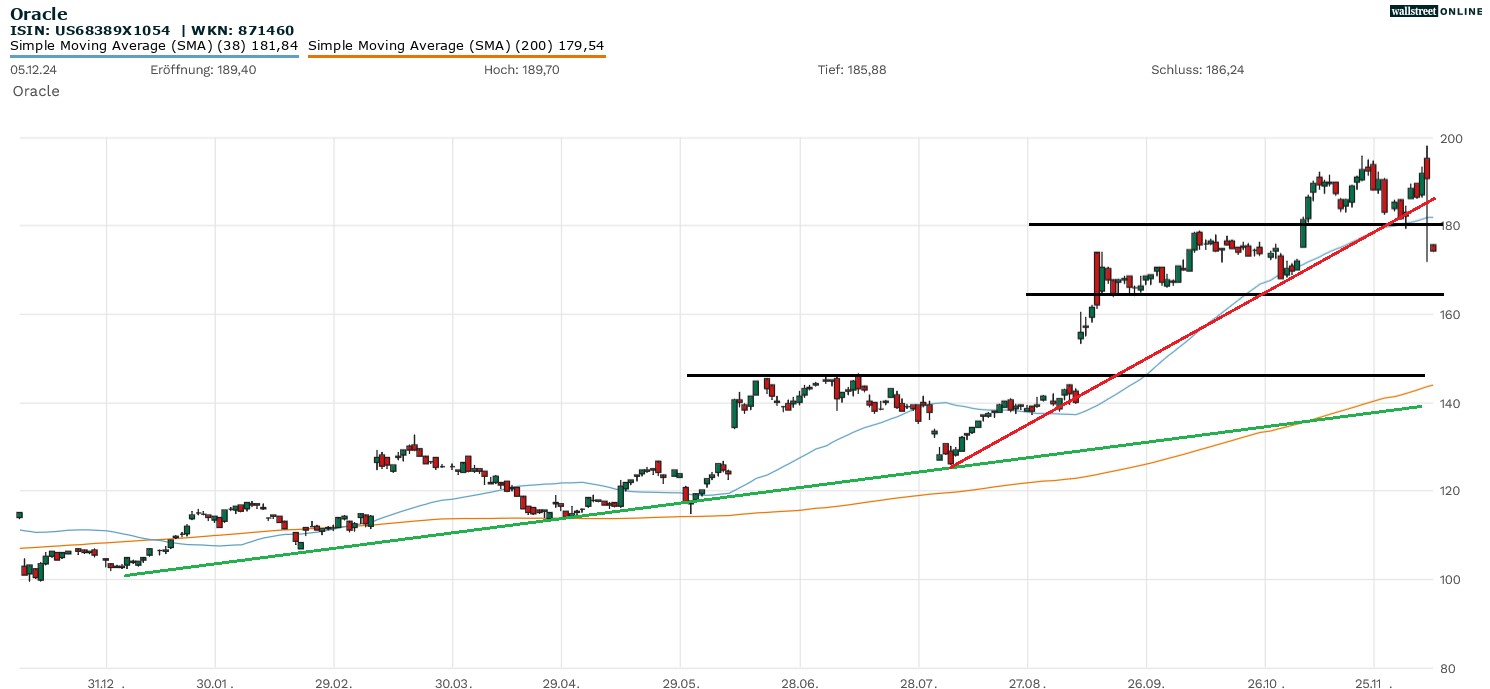
Task: Click the orange line under SMA (200)
Action: (456, 56)
